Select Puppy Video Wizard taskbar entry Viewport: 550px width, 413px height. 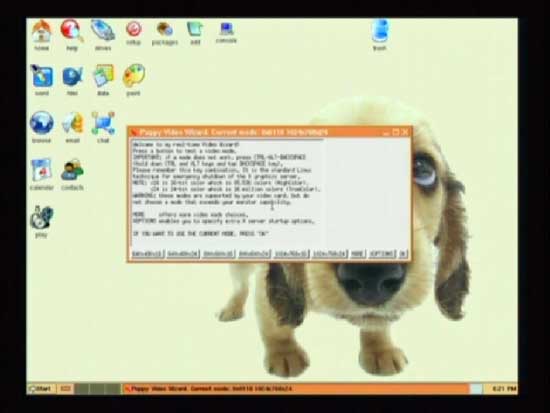[x=296, y=389]
